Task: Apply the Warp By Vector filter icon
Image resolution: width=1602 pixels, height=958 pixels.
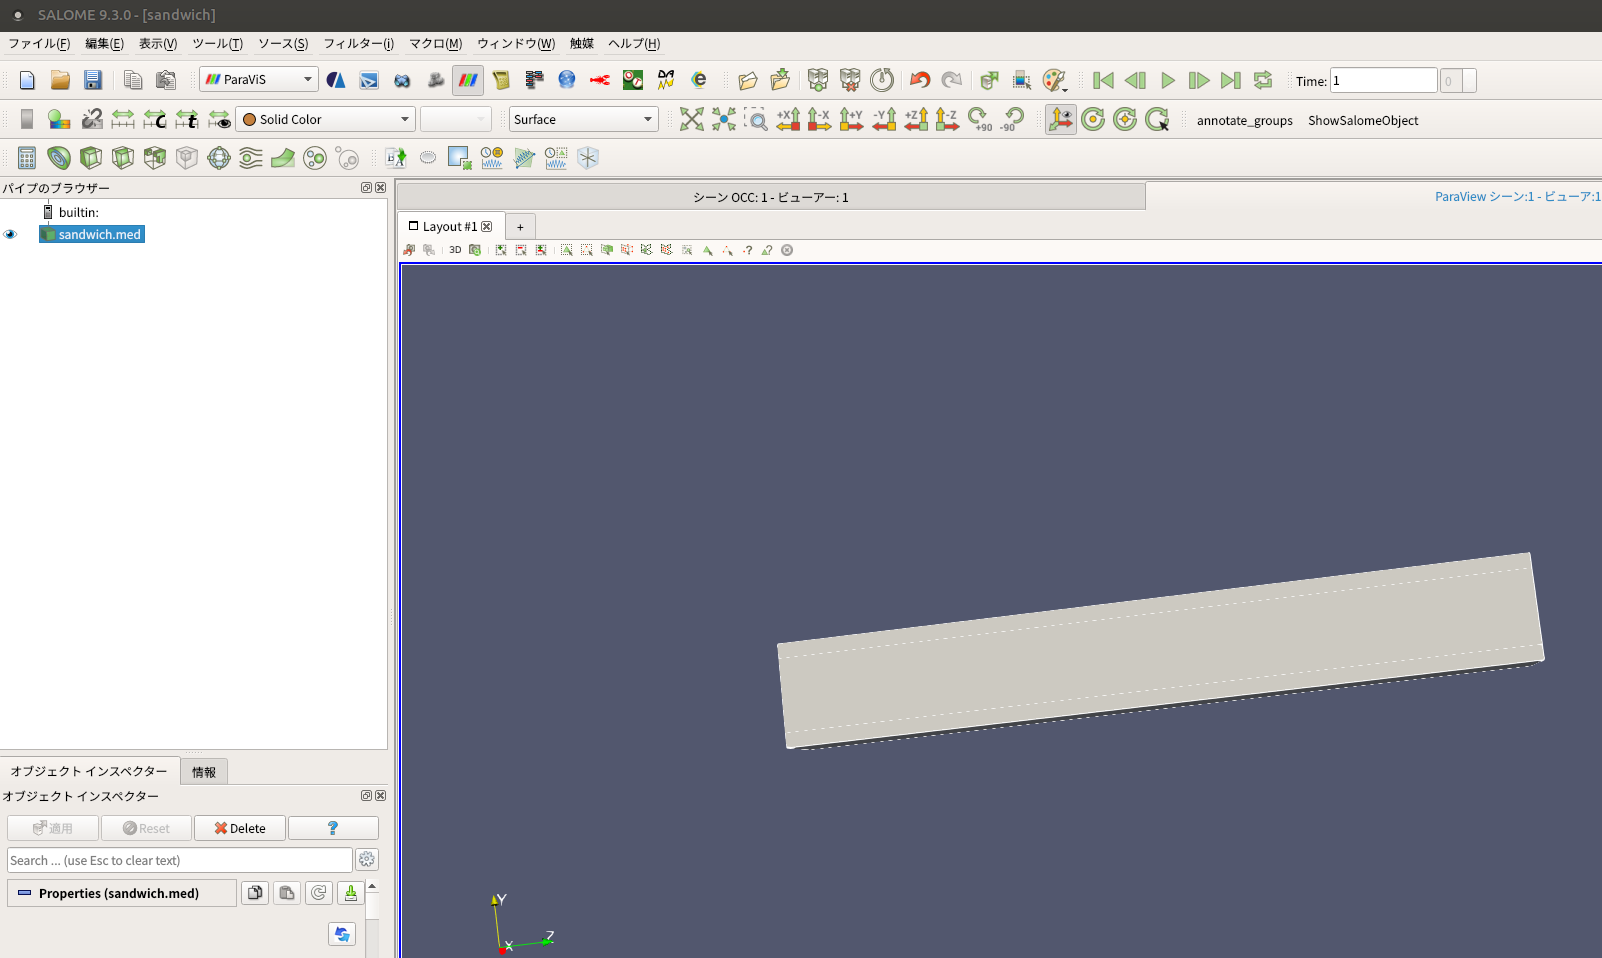Action: pos(283,158)
